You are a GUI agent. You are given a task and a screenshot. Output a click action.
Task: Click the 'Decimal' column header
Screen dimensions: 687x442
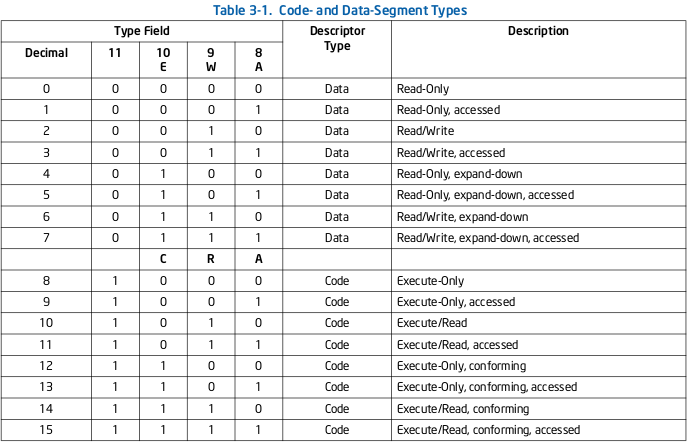46,53
